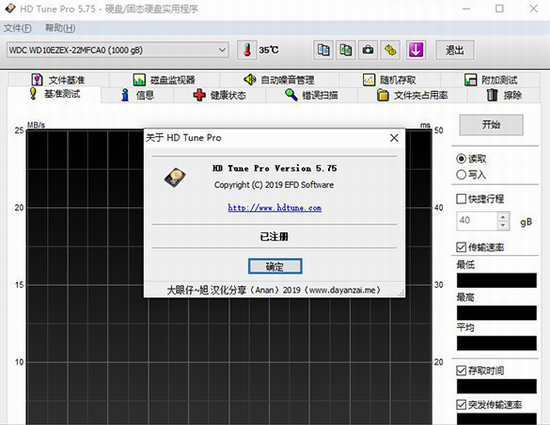550x425 pixels.
Task: Switch to the 磁盘监视器 tab
Action: pos(164,80)
